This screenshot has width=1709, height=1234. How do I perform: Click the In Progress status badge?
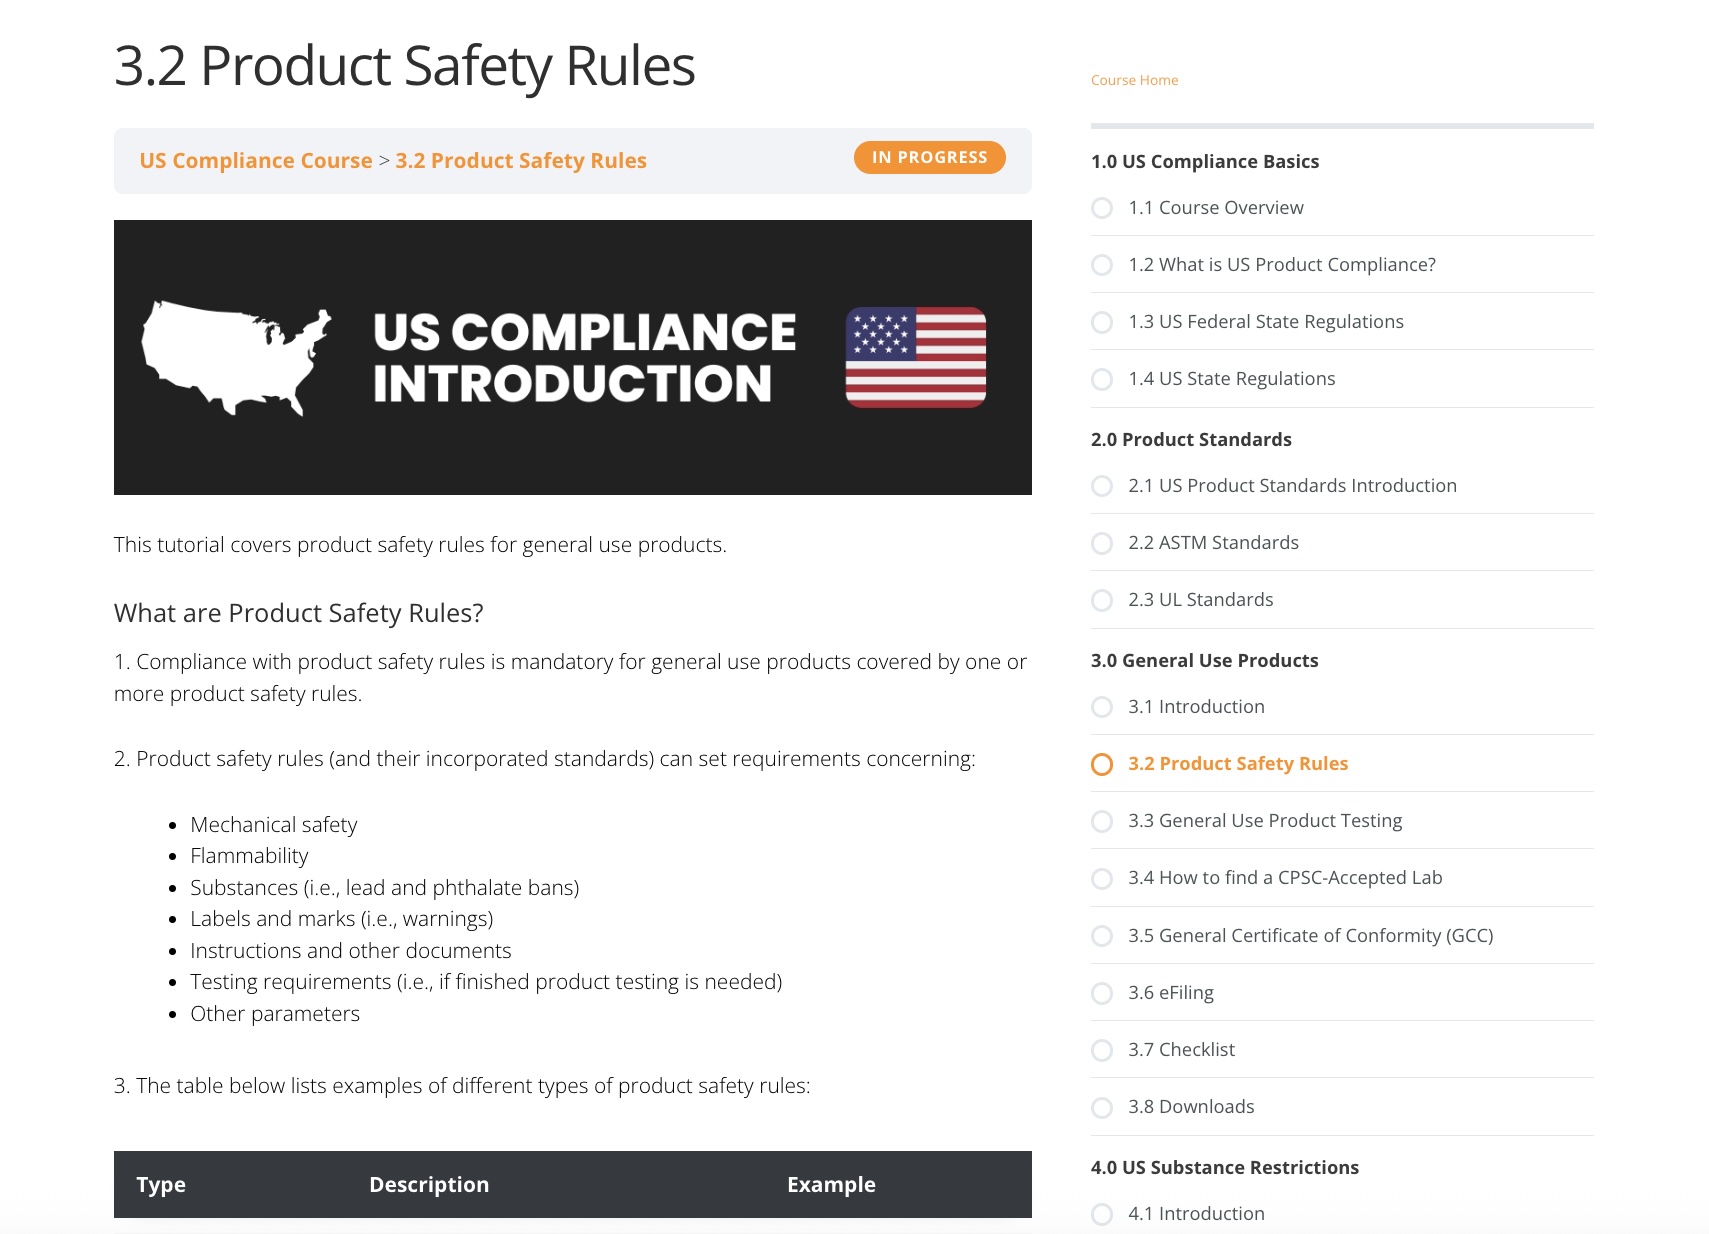pos(929,157)
